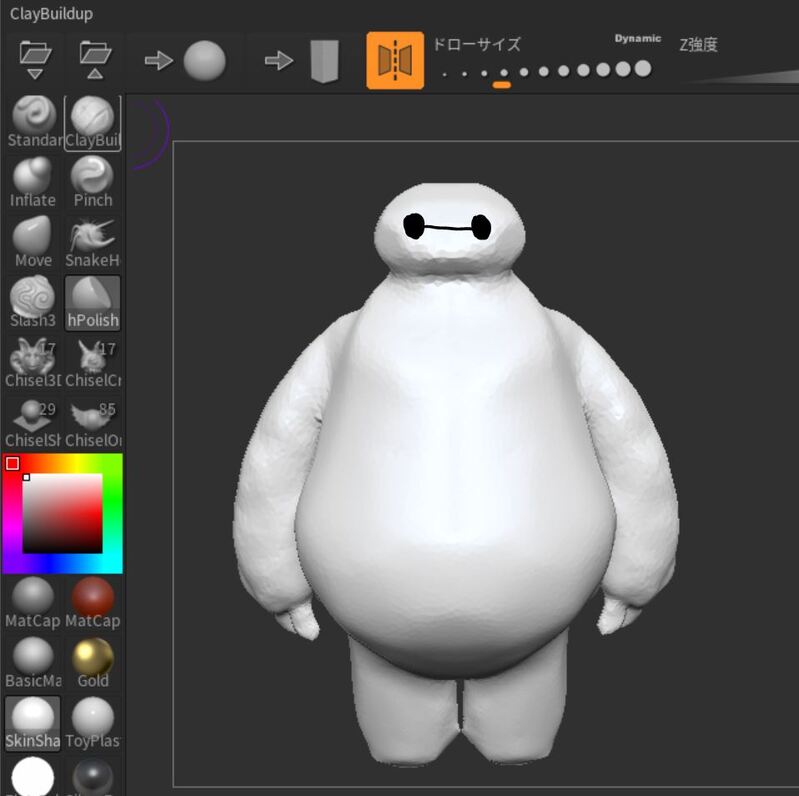Apply the gray MatCap material
This screenshot has height=796, width=799.
tap(33, 603)
